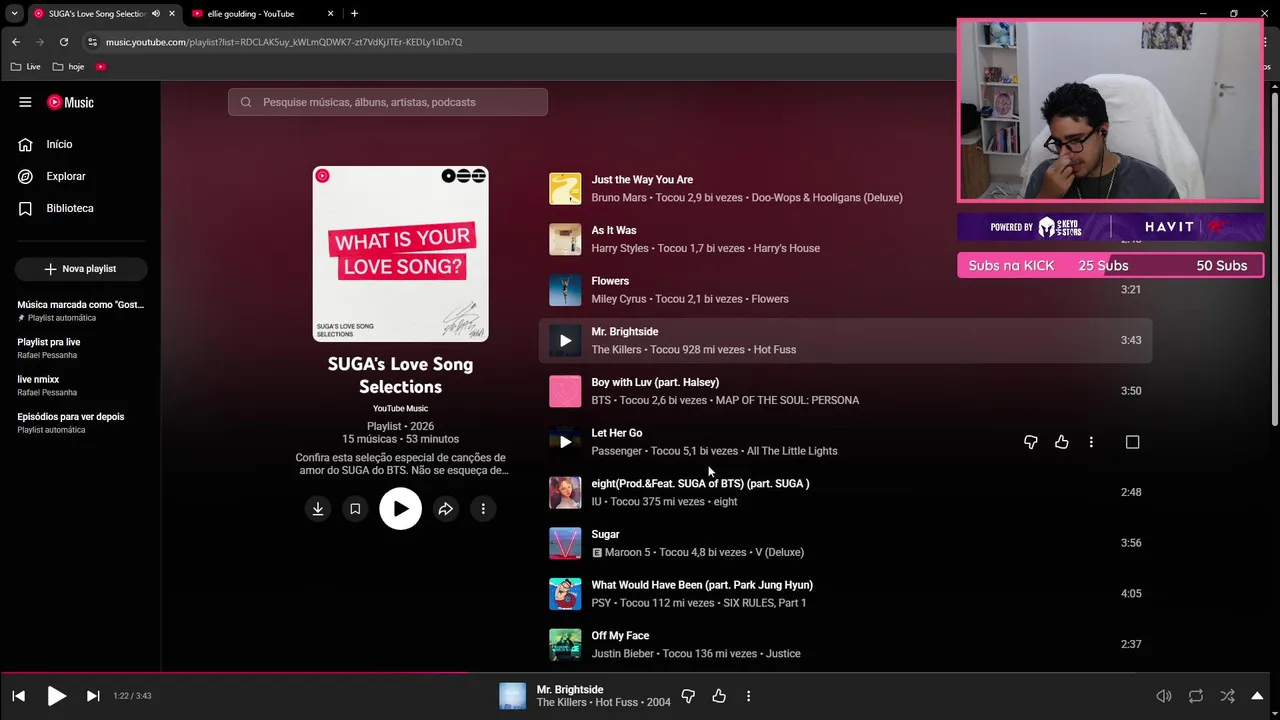
Task: Download the playlist
Action: 318,509
